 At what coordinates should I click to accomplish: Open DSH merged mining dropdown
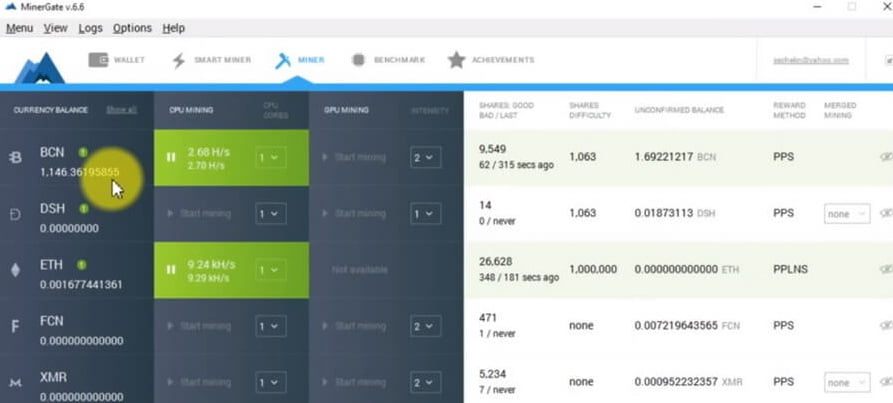[847, 213]
